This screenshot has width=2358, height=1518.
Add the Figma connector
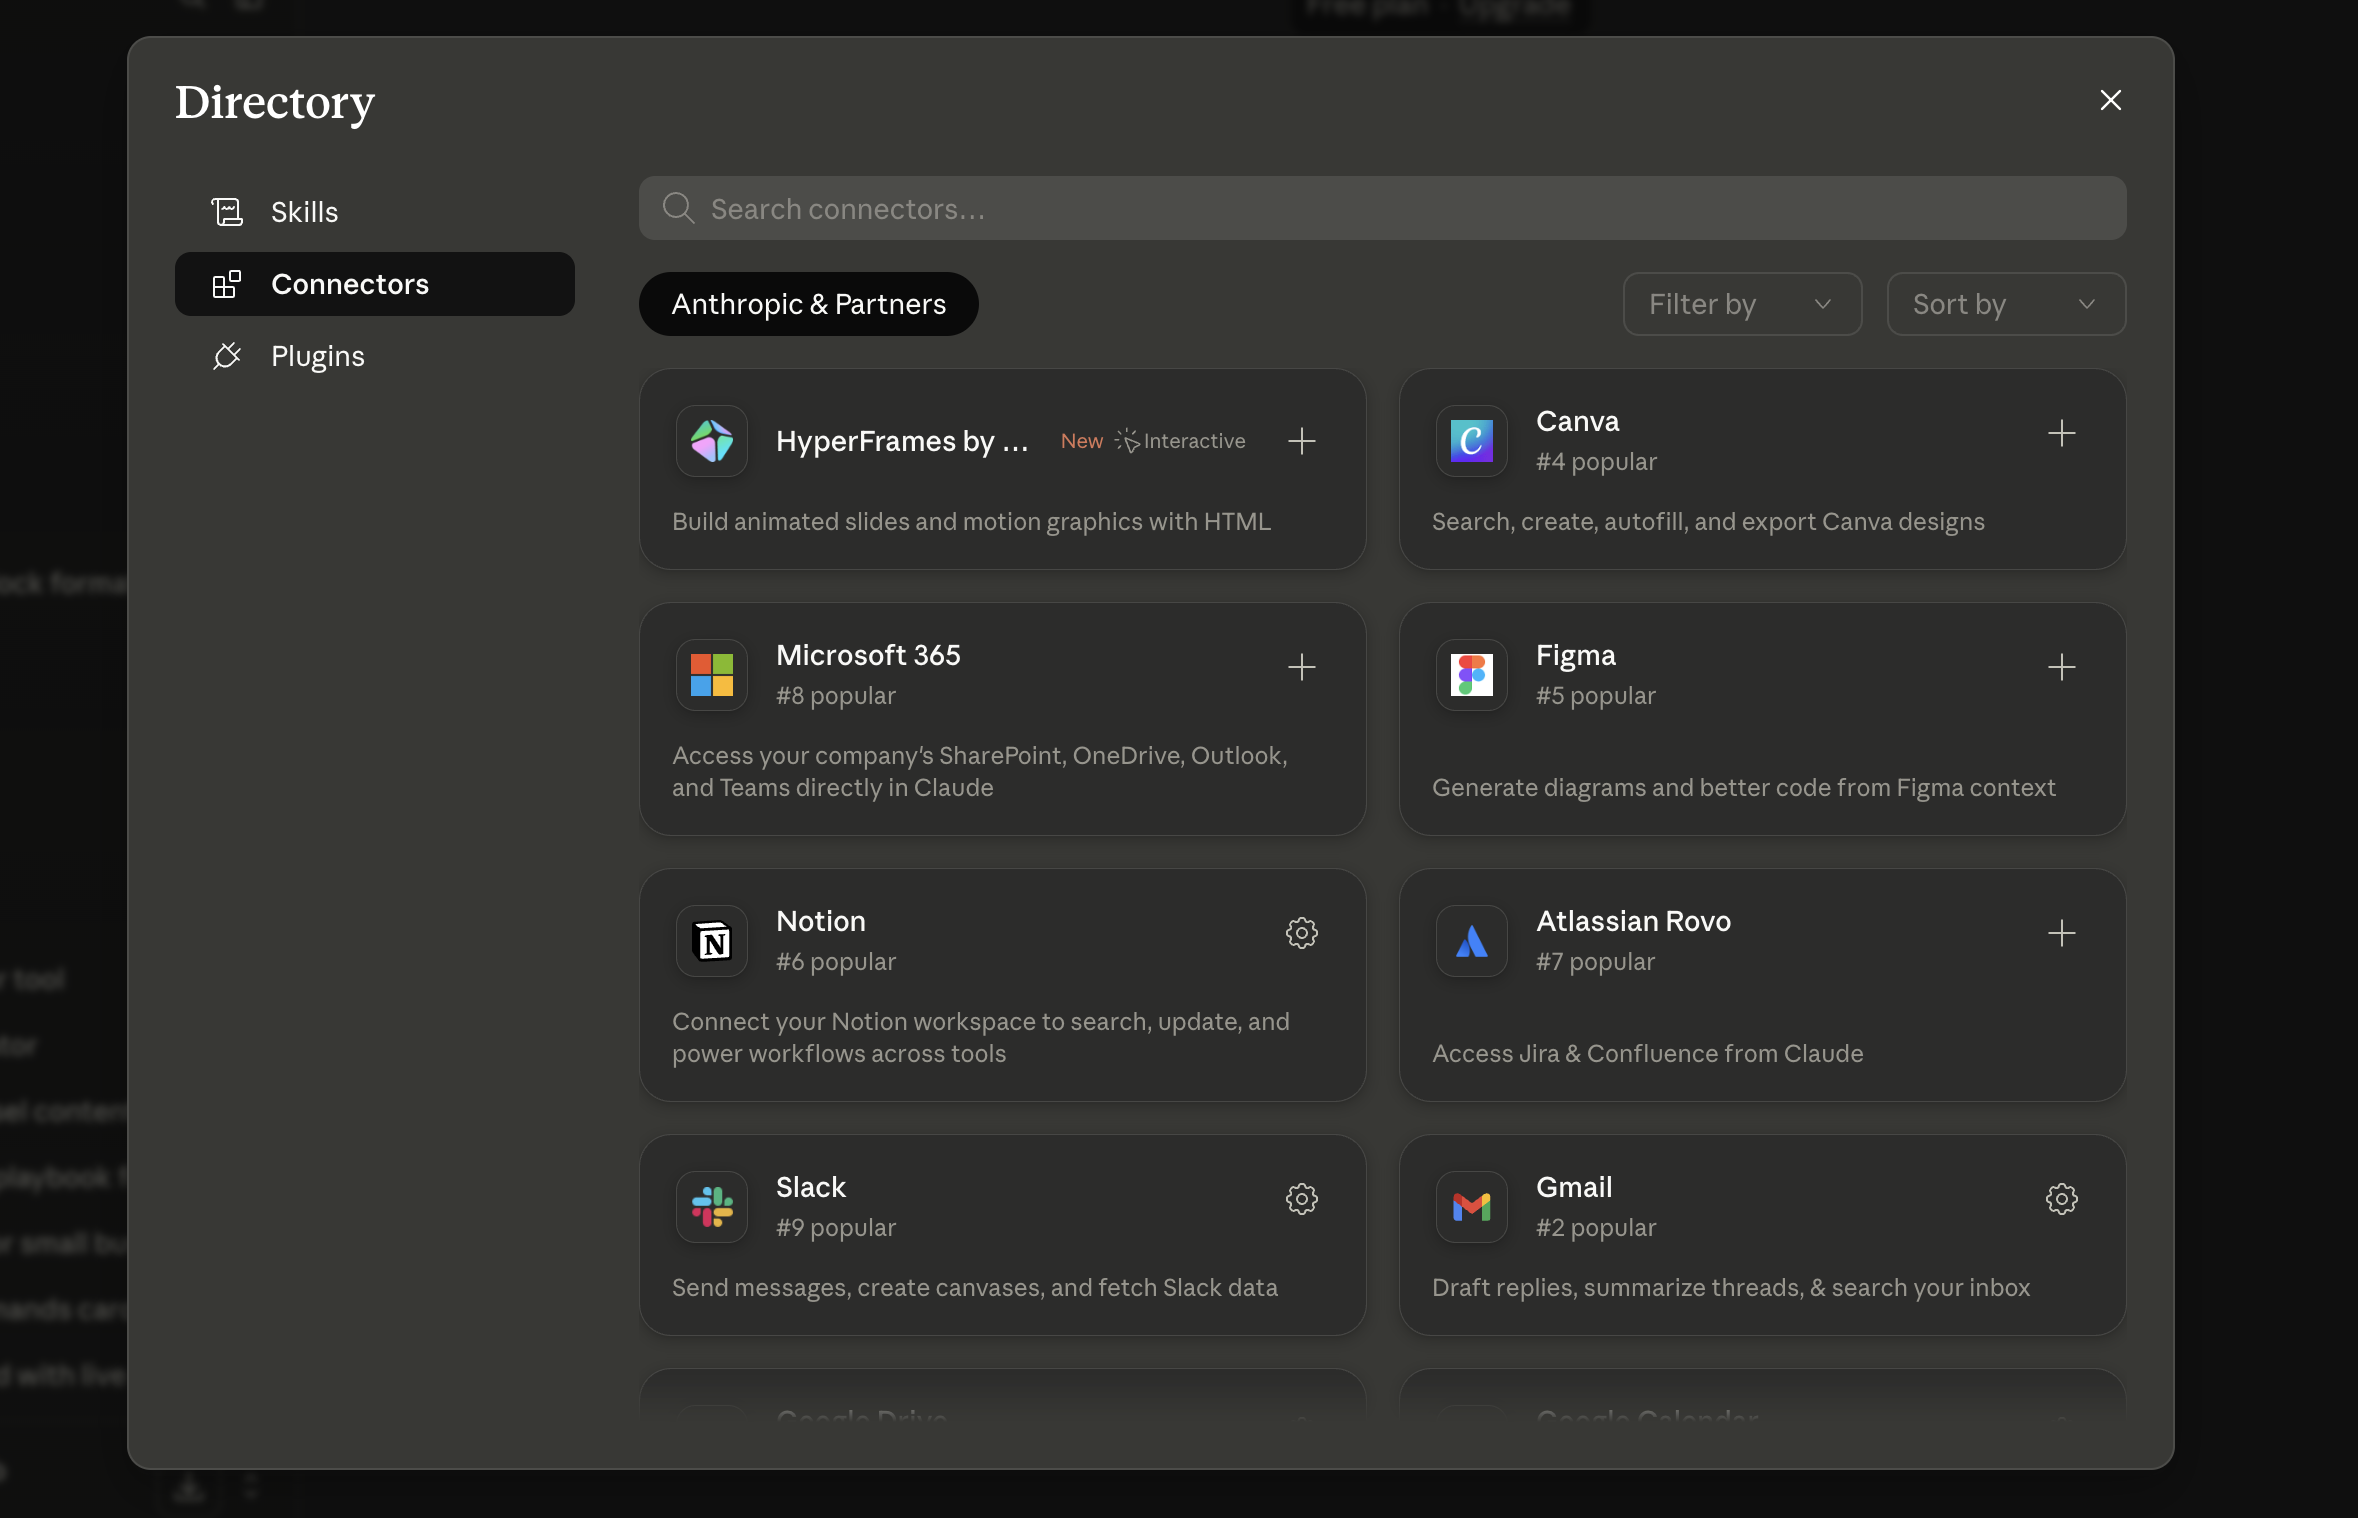tap(2061, 667)
